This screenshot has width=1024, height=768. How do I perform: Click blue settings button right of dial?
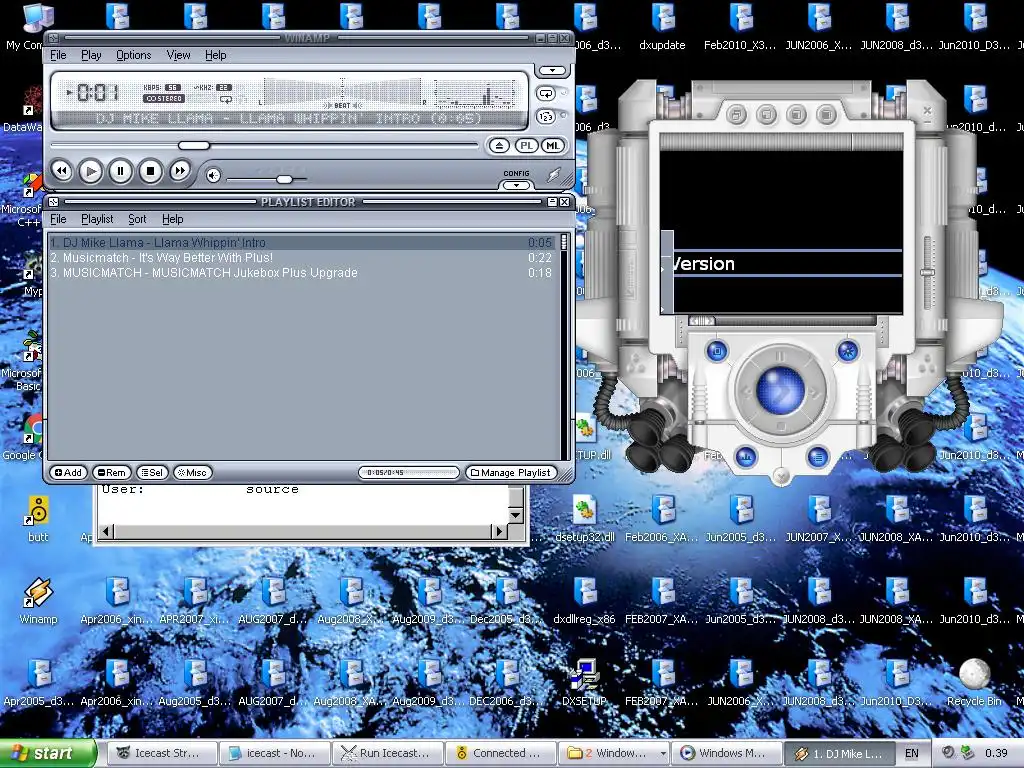point(848,351)
